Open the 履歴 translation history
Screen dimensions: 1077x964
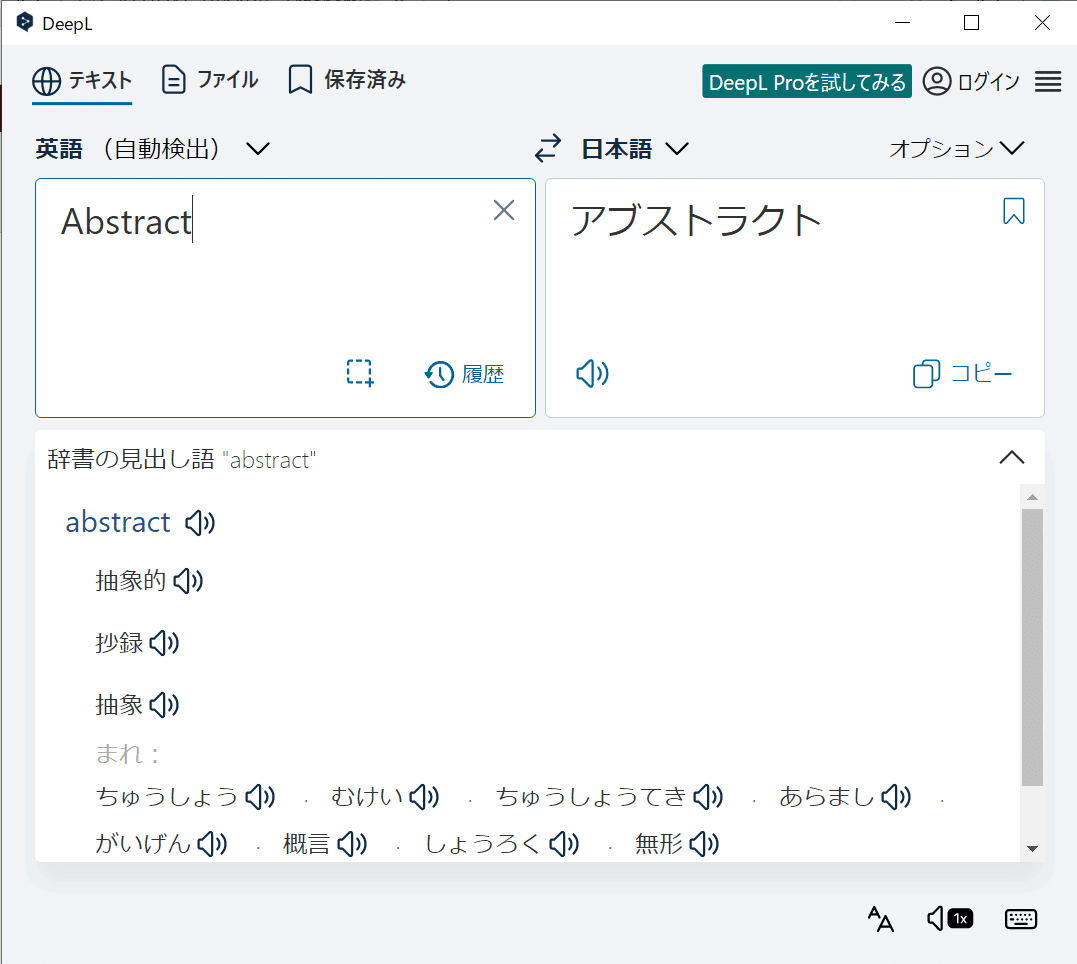tap(464, 373)
